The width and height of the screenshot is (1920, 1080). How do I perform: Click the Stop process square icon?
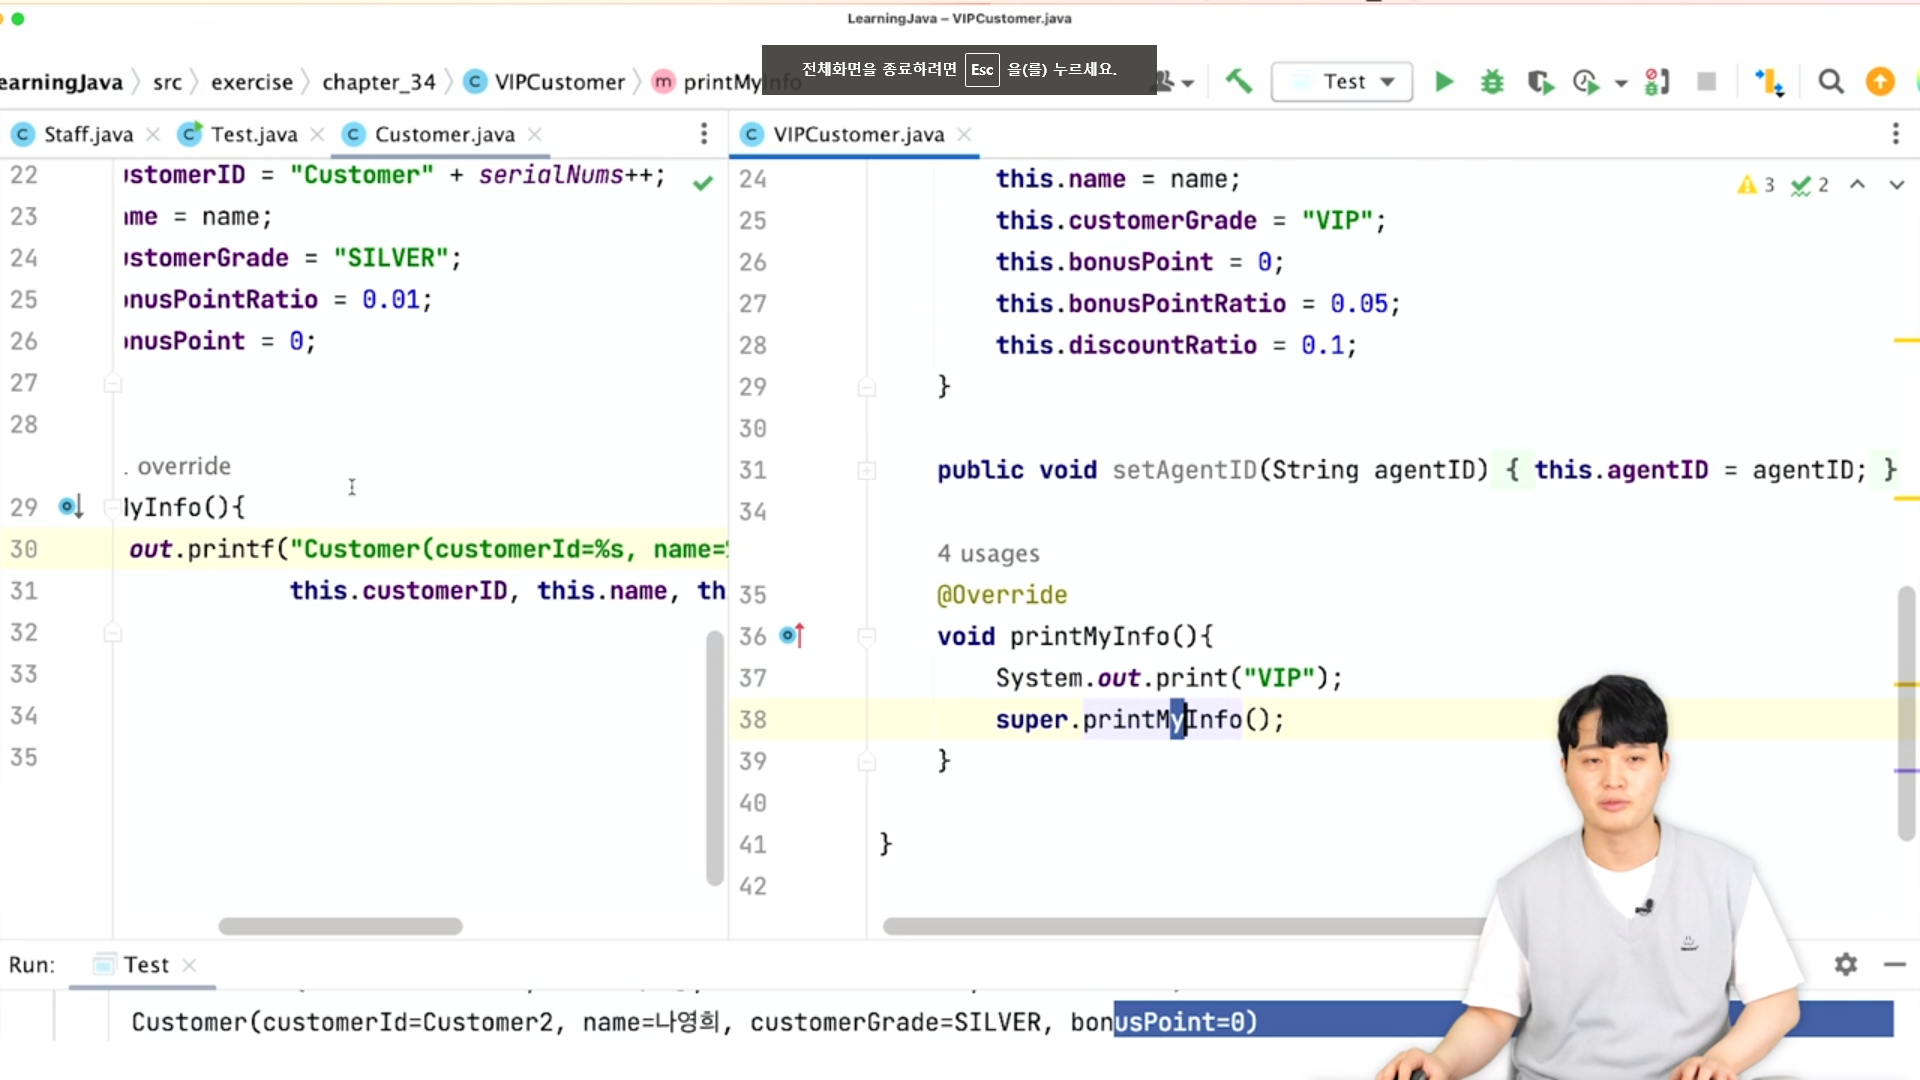pos(1706,81)
